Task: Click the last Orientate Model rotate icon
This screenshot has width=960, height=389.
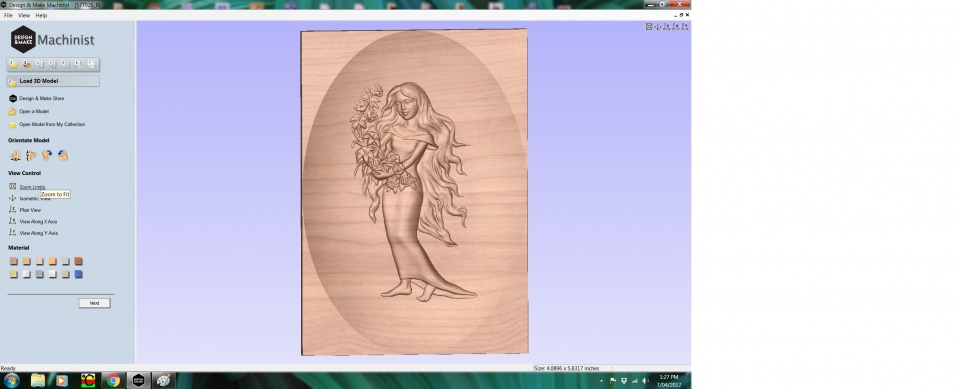Action: tap(63, 156)
